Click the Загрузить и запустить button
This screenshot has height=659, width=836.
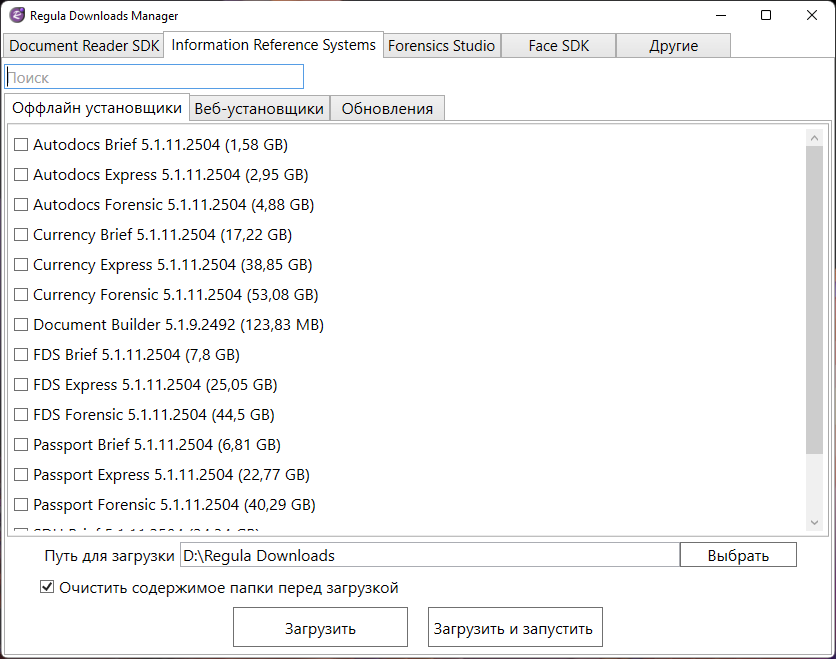(515, 627)
